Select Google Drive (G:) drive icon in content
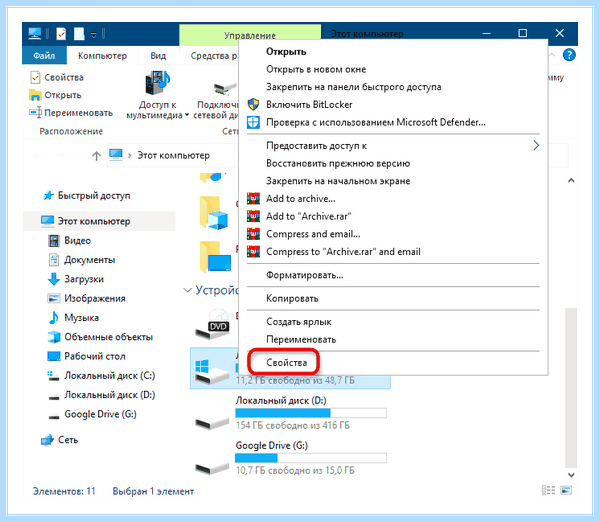600x522 pixels. tap(212, 468)
